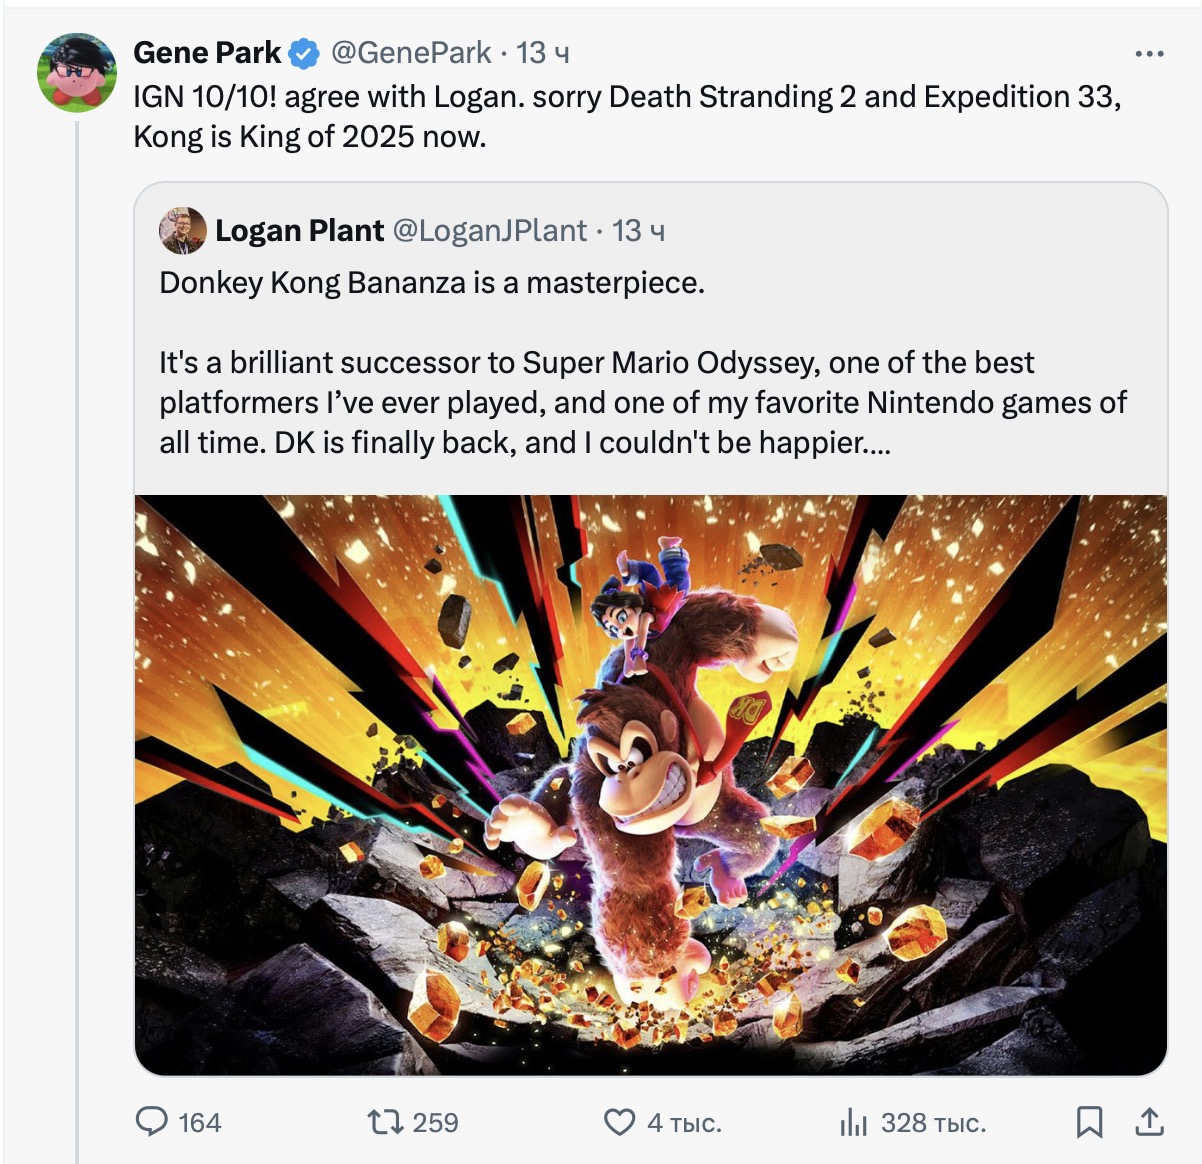Click the @LoganJPlant handle

[489, 231]
